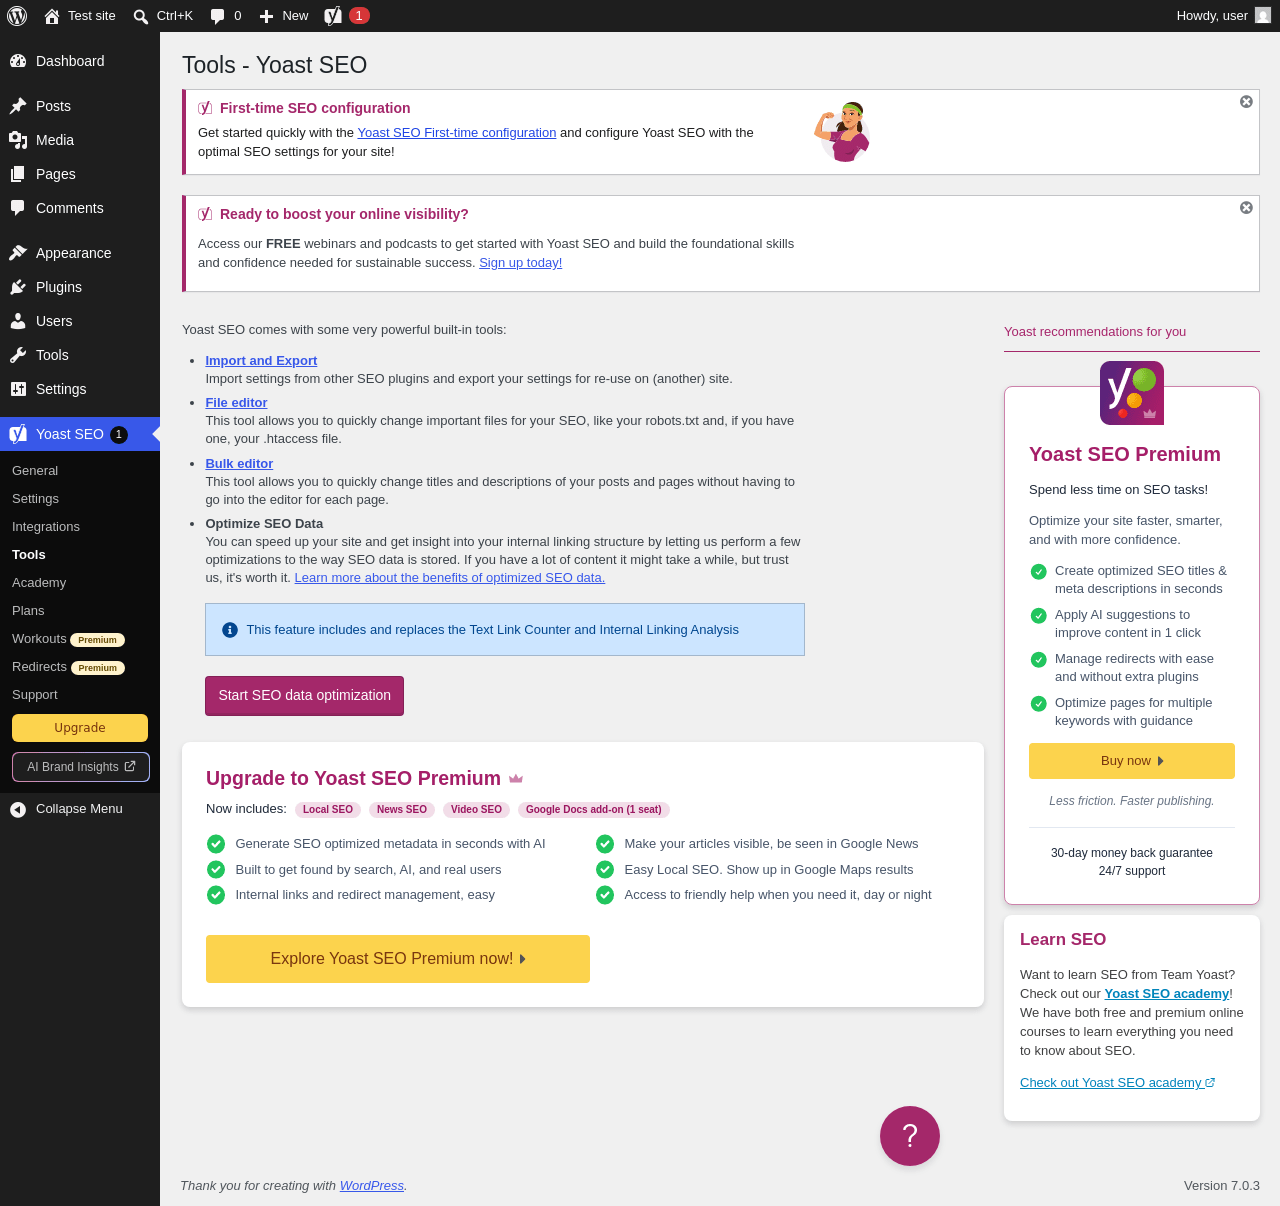Viewport: 1280px width, 1206px height.
Task: Click the Optimize SEO Data list heading
Action: point(264,524)
